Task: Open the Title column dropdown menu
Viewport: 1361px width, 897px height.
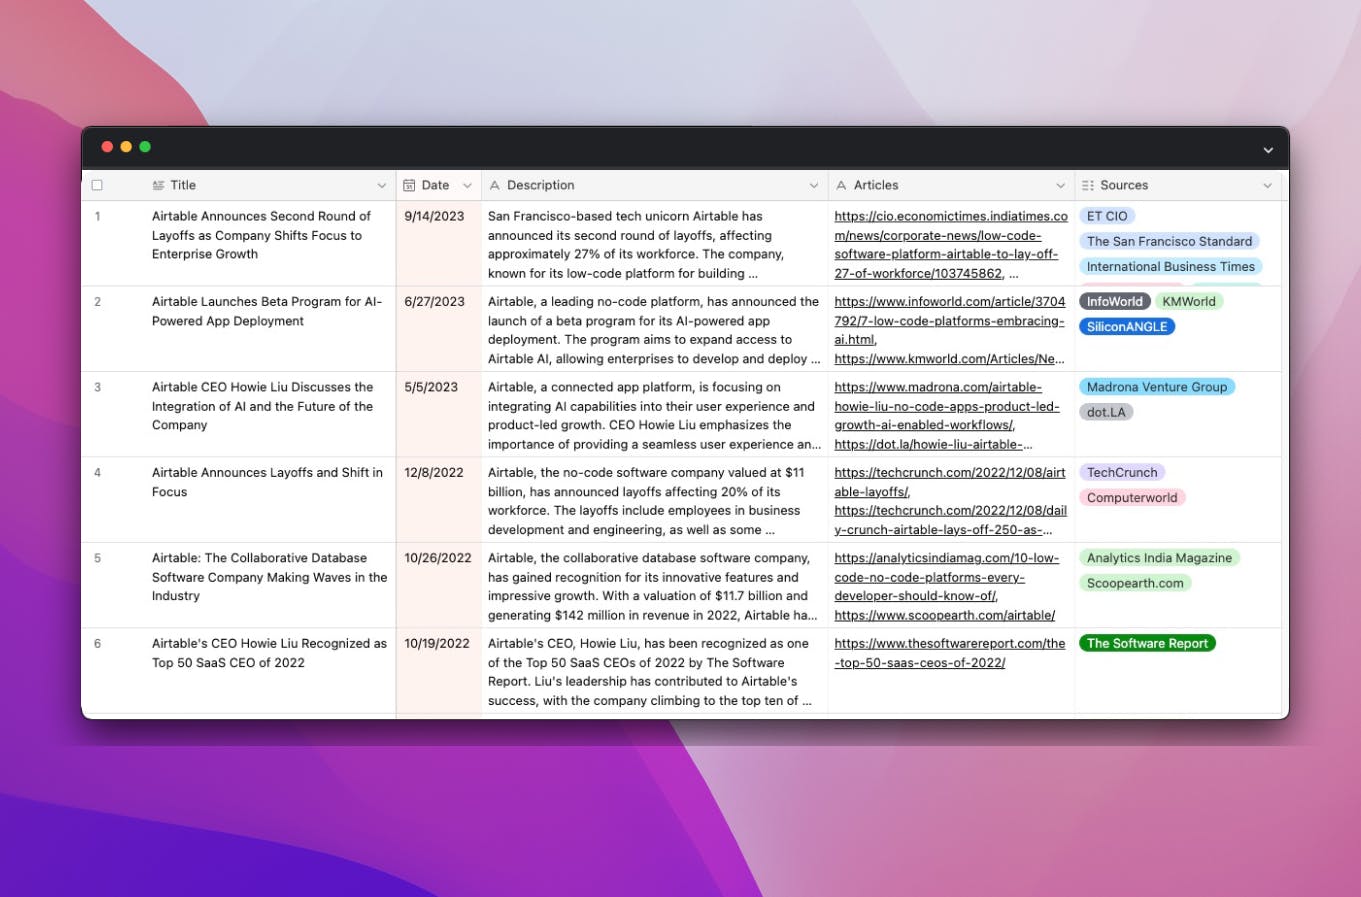Action: [x=381, y=185]
